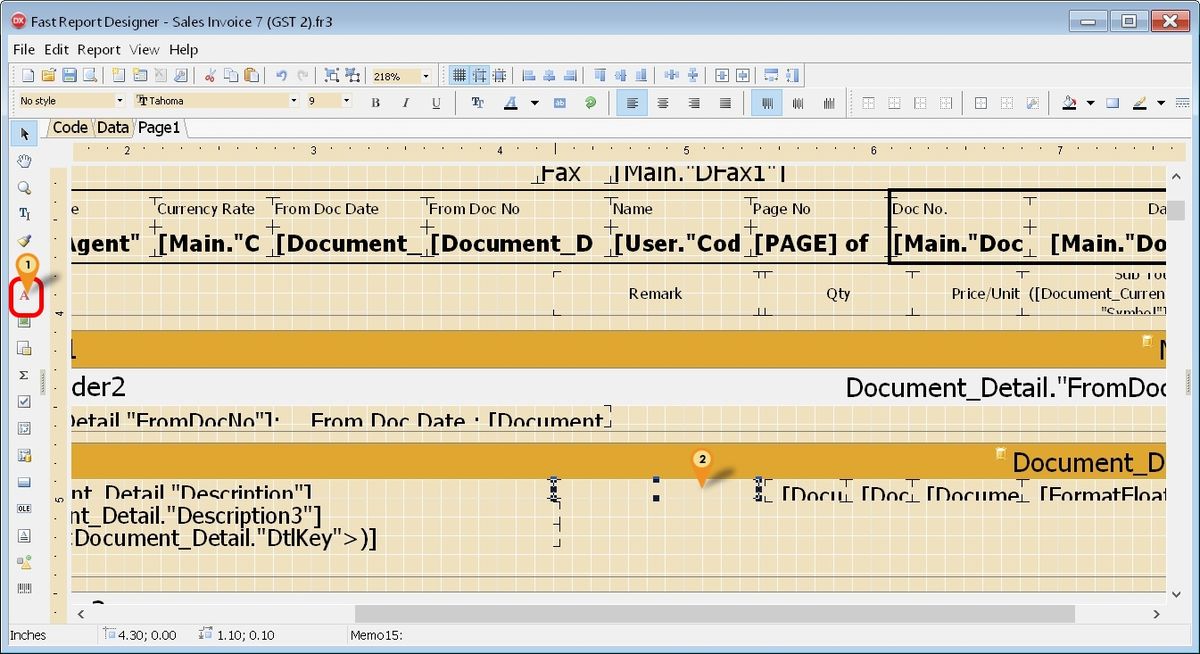This screenshot has height=654, width=1200.
Task: Insert a System text (sigma) object
Action: 25,375
